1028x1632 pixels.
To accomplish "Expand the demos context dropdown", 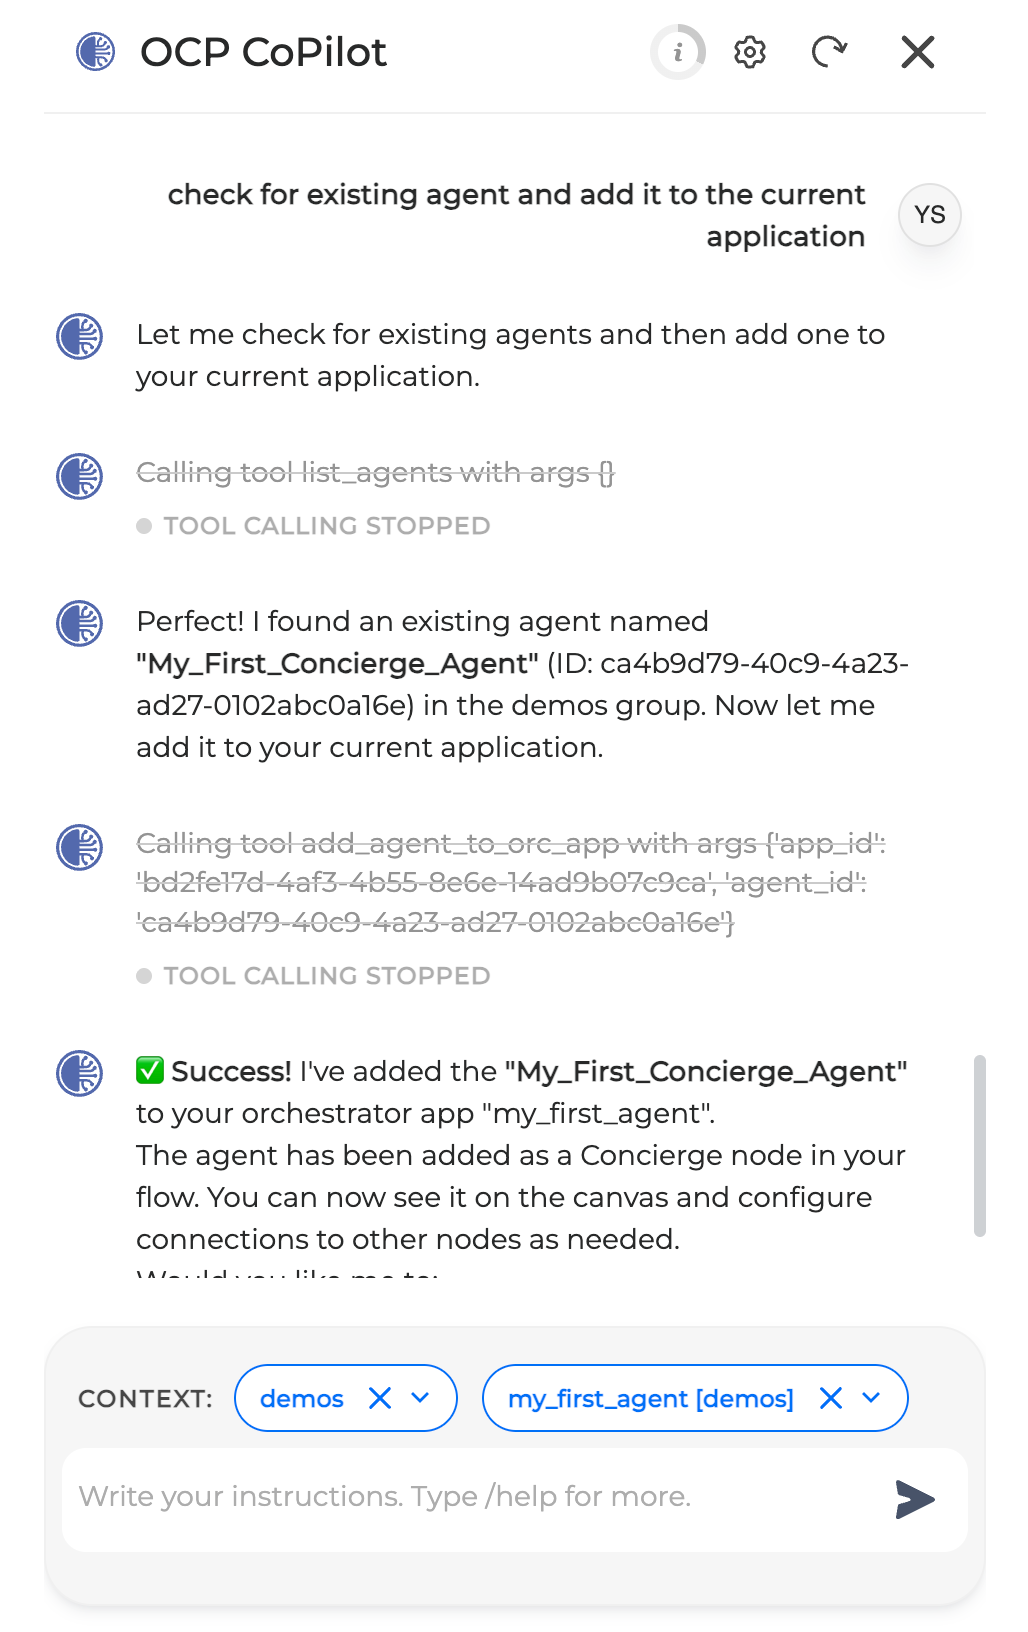I will [x=421, y=1398].
